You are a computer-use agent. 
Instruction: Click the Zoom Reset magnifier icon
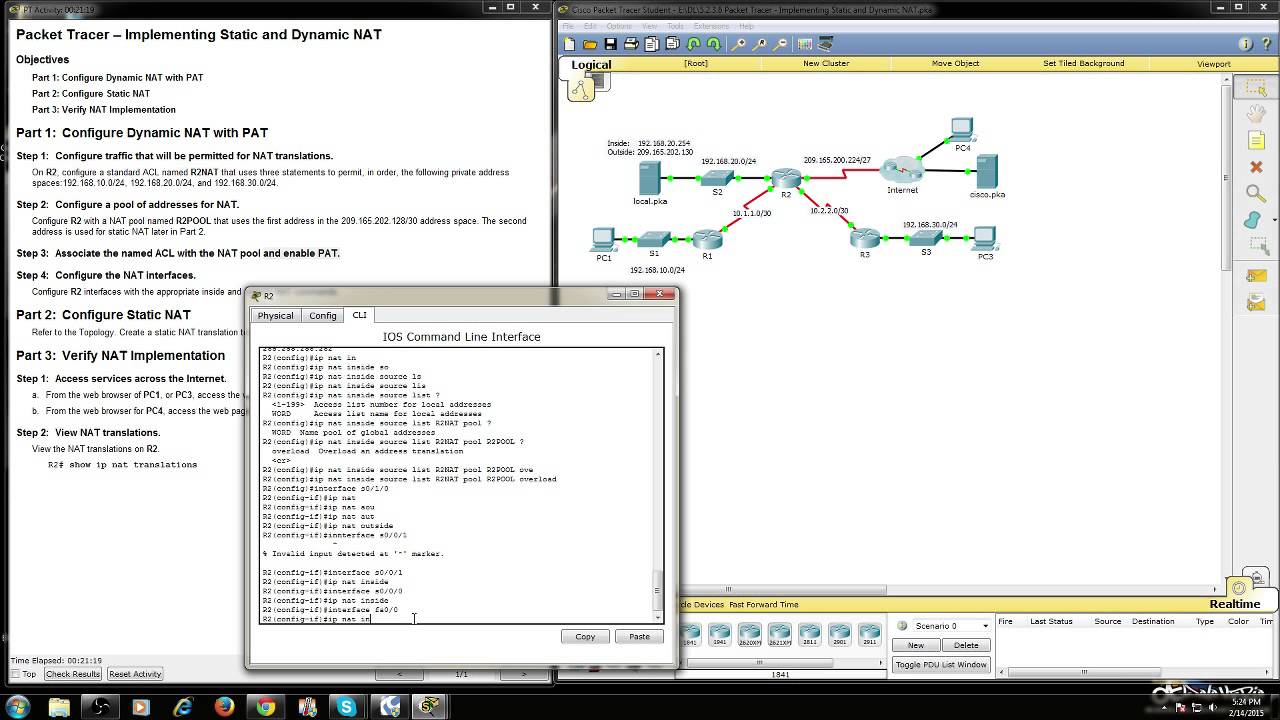pos(759,44)
